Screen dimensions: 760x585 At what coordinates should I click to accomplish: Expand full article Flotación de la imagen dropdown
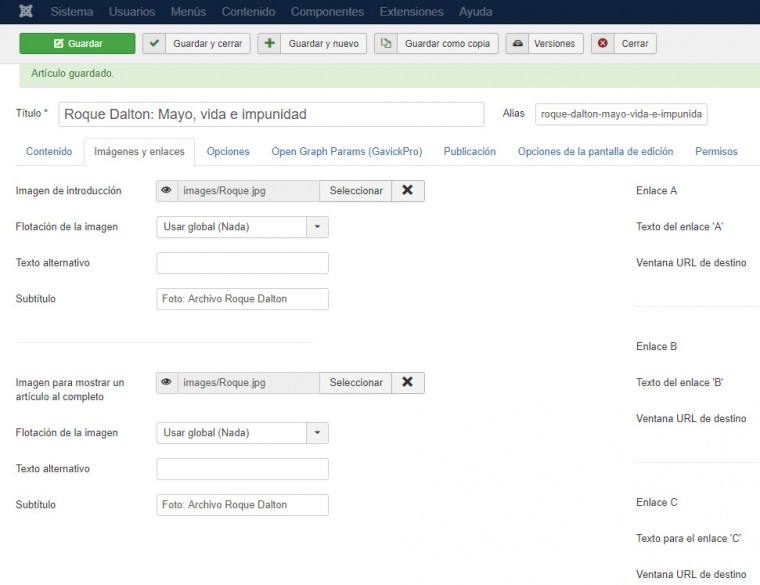click(242, 433)
